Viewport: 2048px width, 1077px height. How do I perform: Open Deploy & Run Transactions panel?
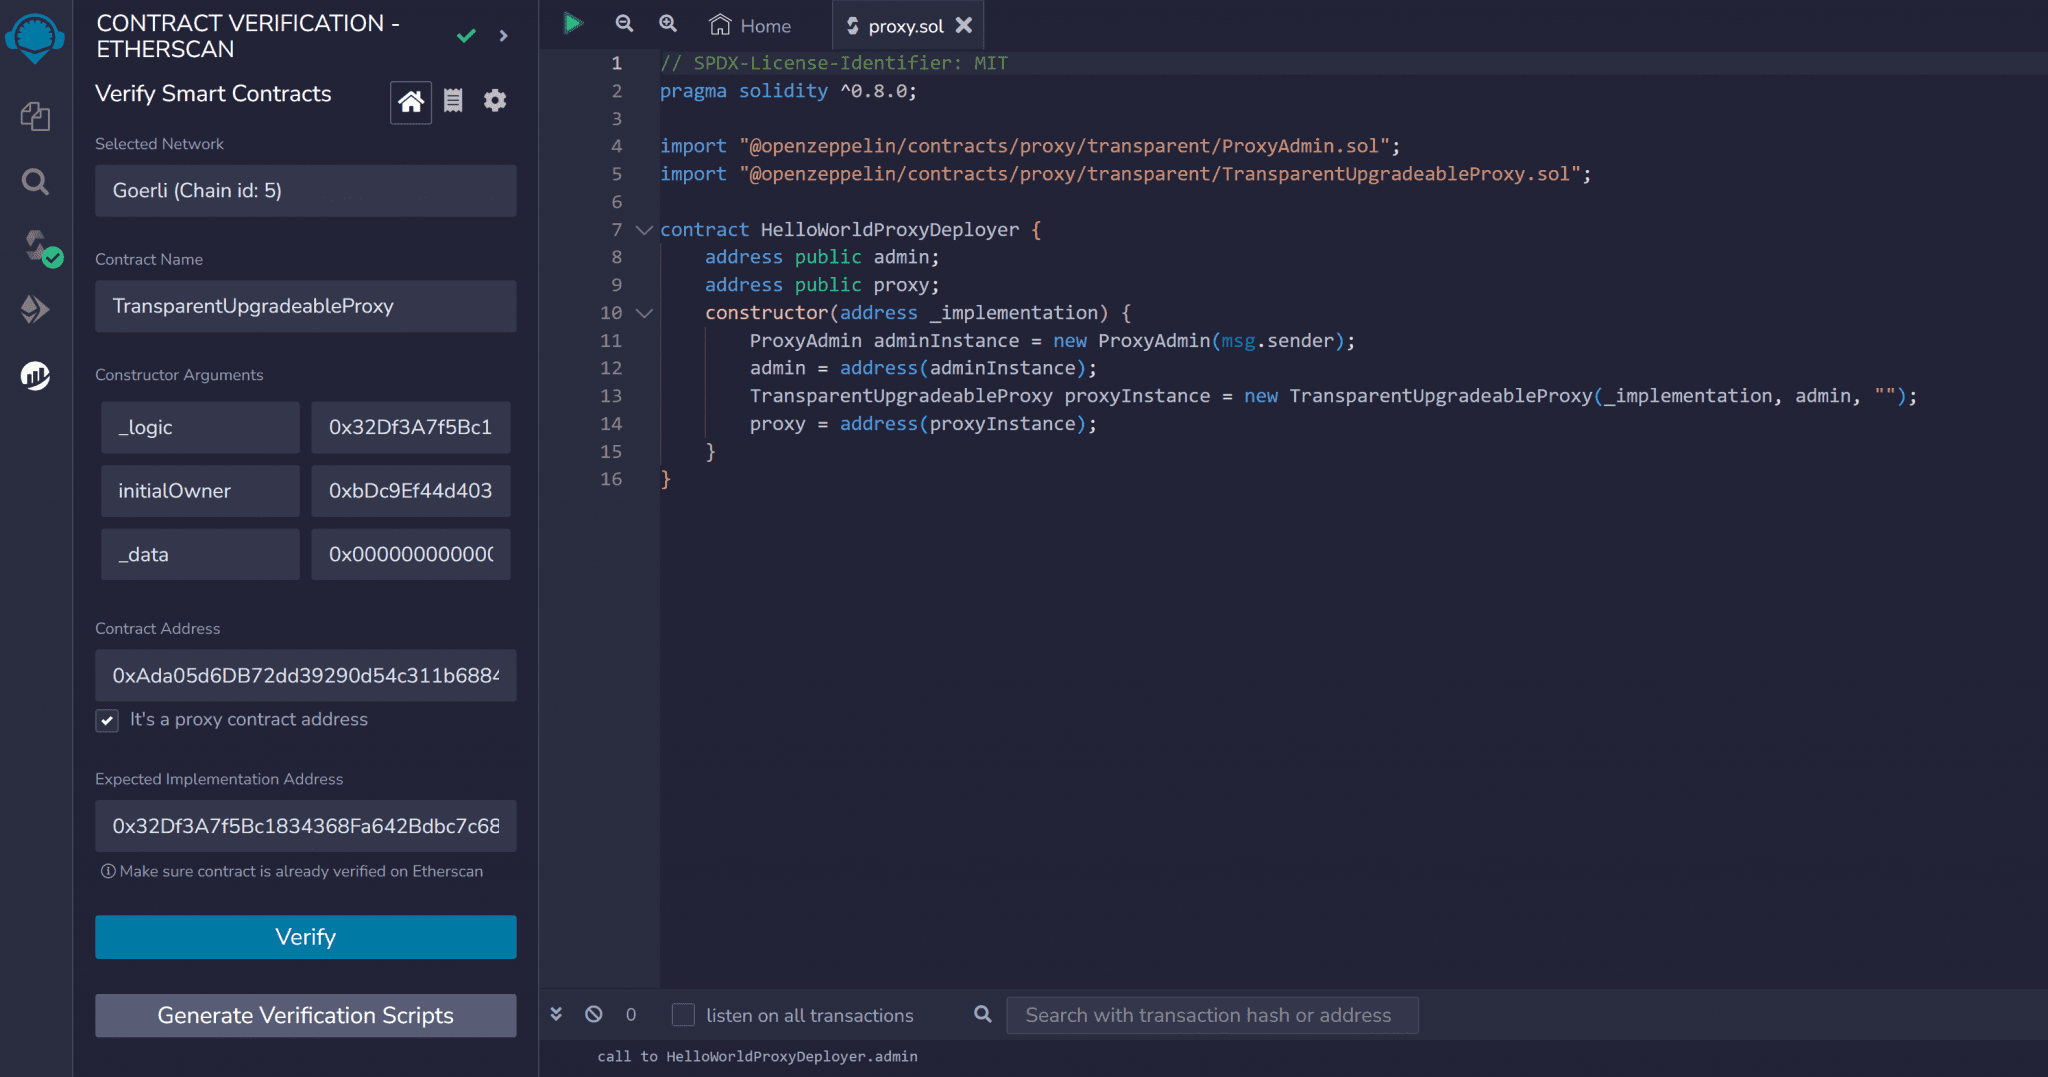[x=35, y=310]
